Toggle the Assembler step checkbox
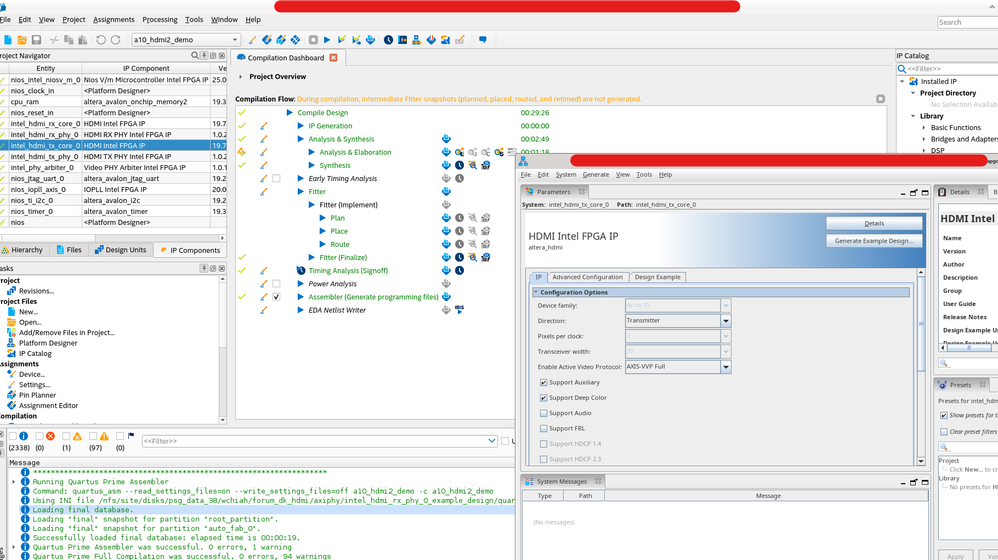 [x=276, y=297]
